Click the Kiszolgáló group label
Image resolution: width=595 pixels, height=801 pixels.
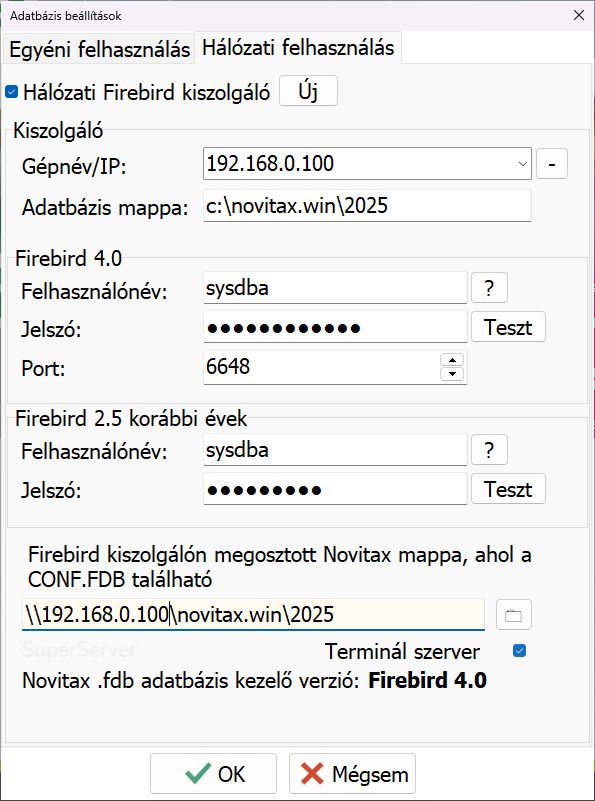coord(58,131)
